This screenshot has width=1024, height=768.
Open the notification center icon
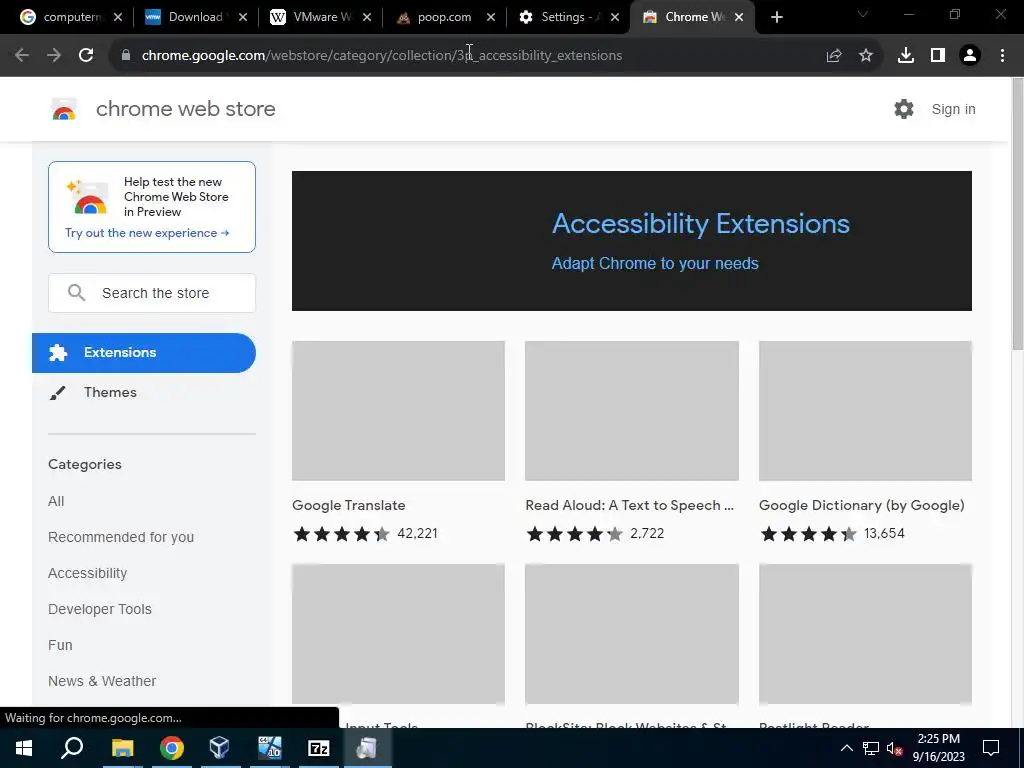[991, 748]
